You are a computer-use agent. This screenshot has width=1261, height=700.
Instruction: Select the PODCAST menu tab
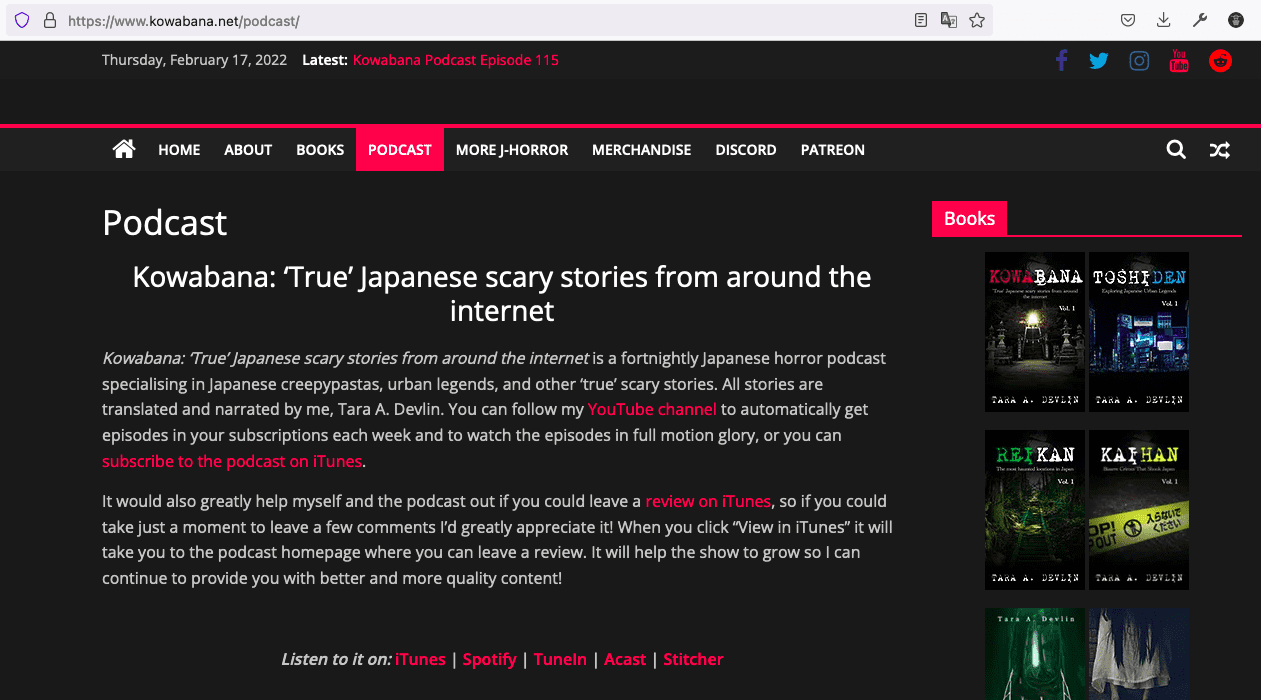click(400, 149)
